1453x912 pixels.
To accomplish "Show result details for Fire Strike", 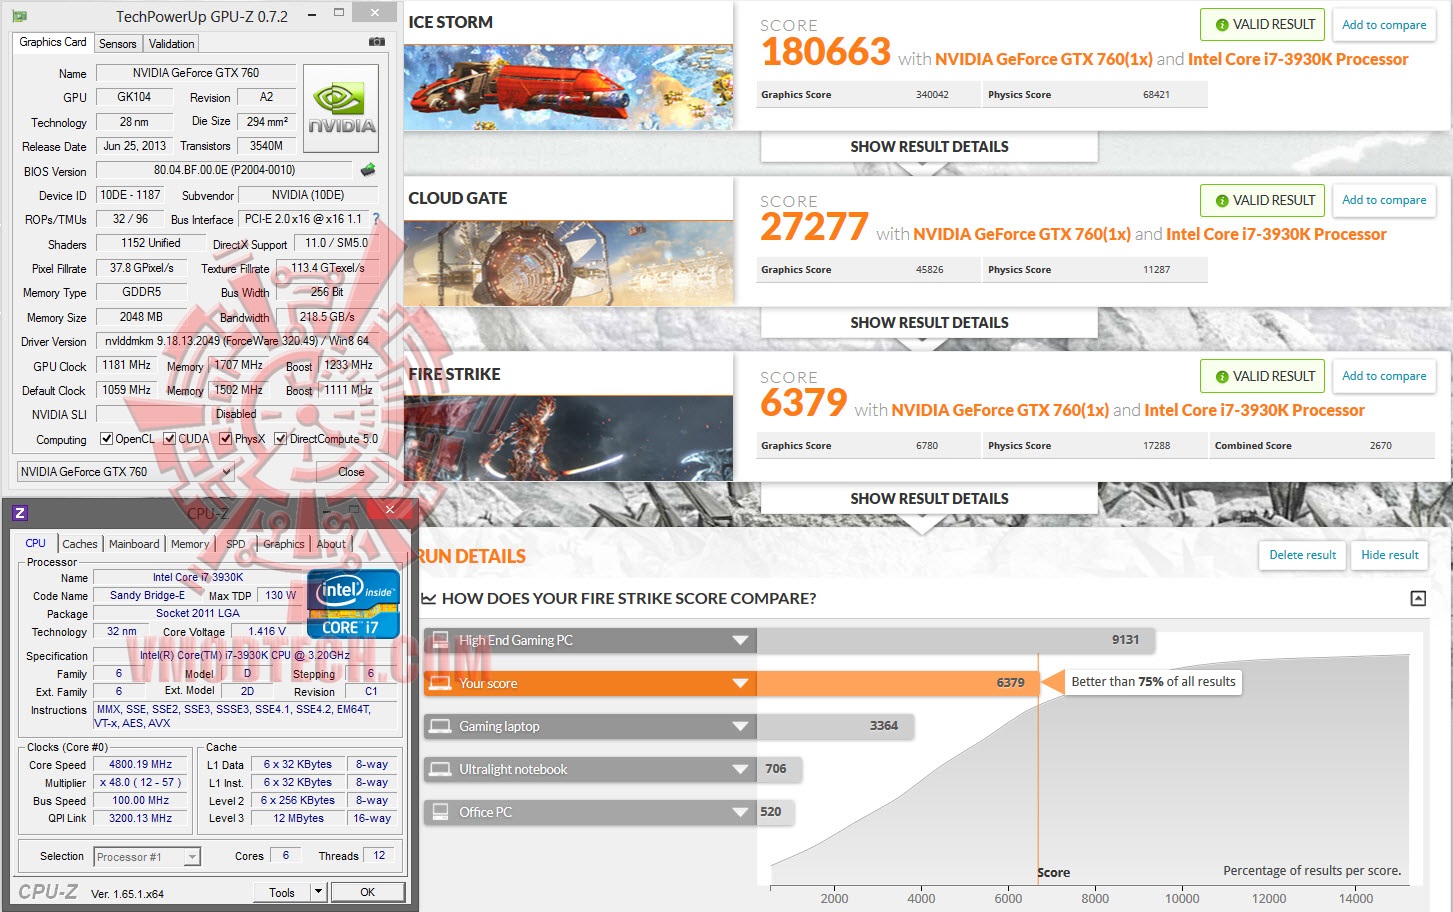I will coord(929,499).
